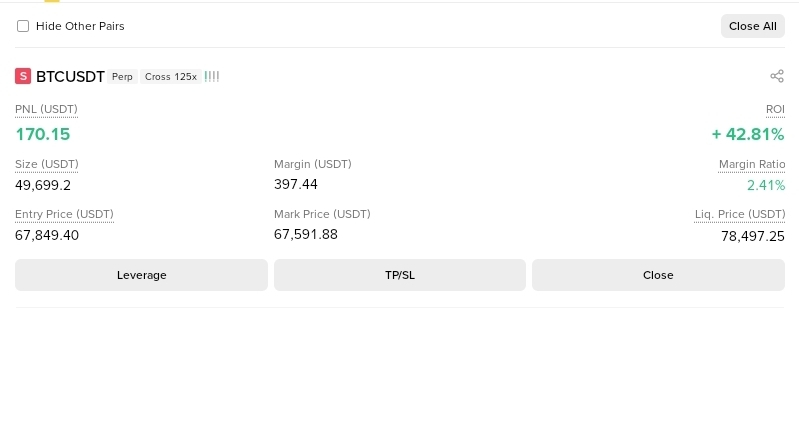
Task: Click the share icon for the BTCUSDT position
Action: coord(777,76)
